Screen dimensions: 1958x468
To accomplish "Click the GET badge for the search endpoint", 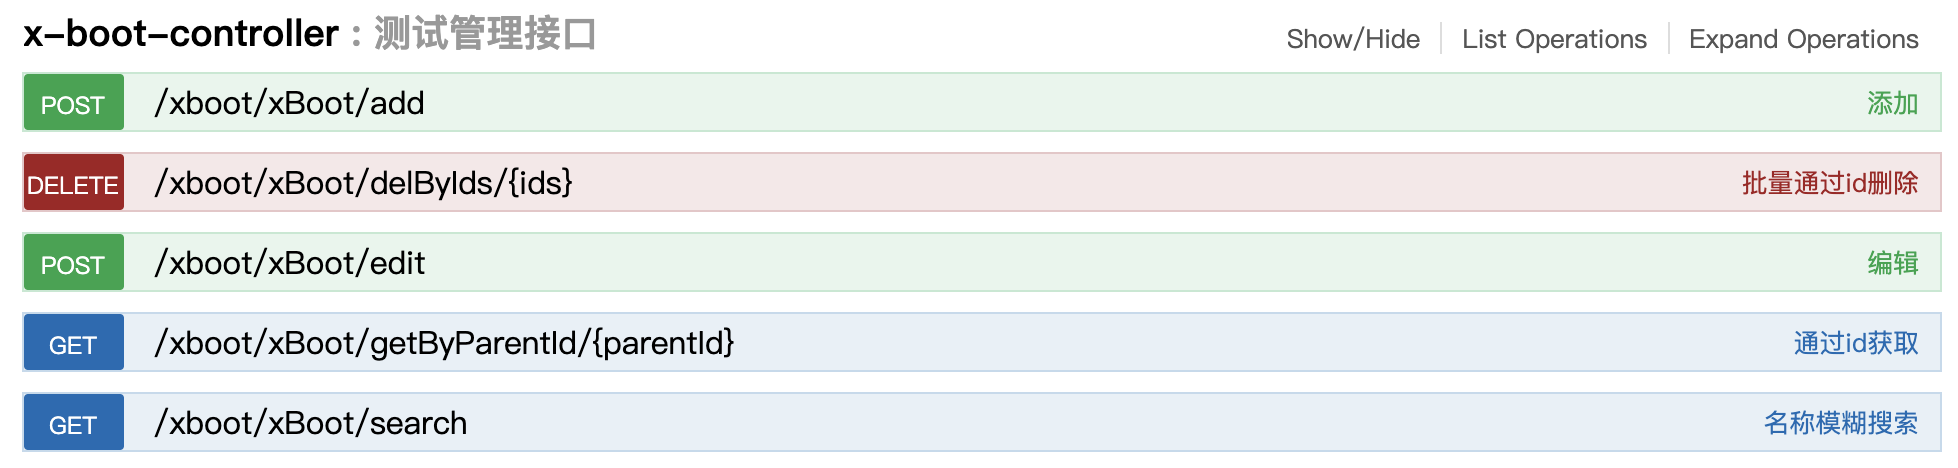I will pos(73,423).
